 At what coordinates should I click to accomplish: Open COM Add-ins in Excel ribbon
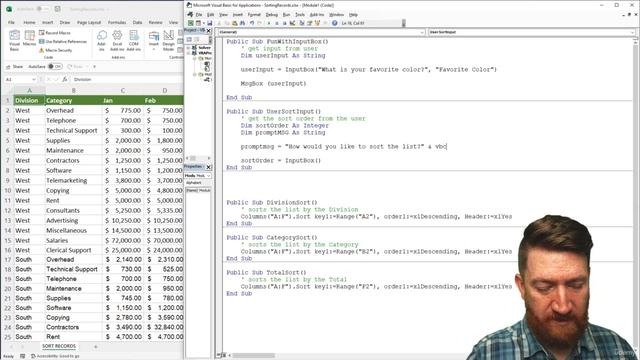point(133,40)
